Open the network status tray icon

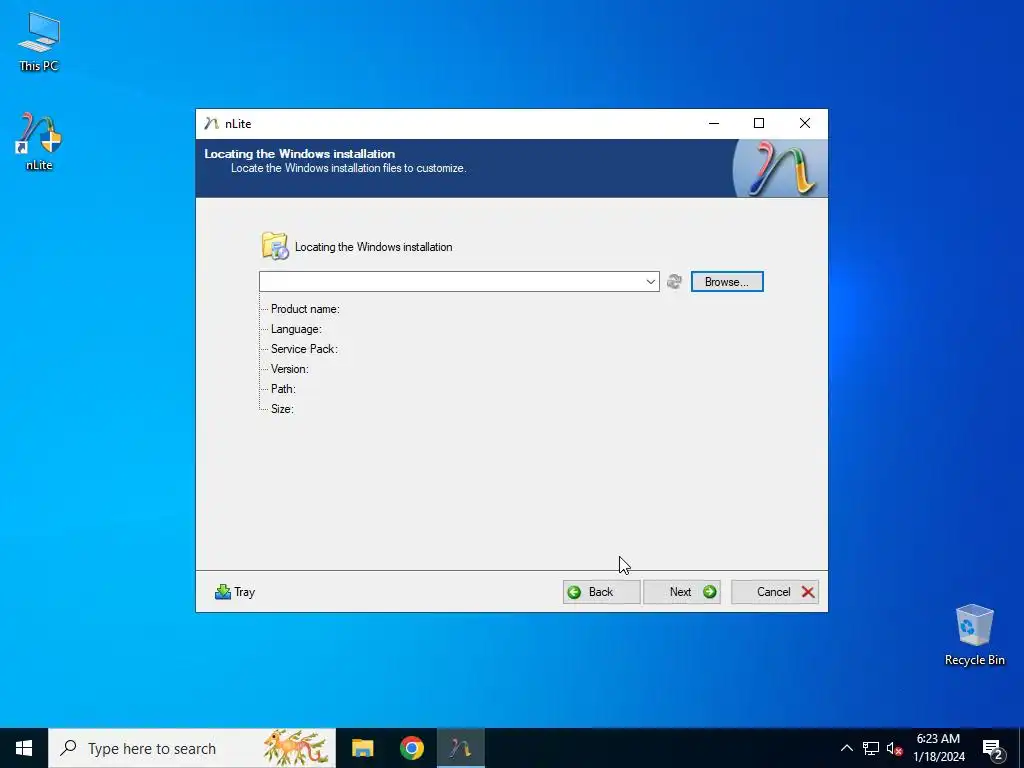pos(871,748)
